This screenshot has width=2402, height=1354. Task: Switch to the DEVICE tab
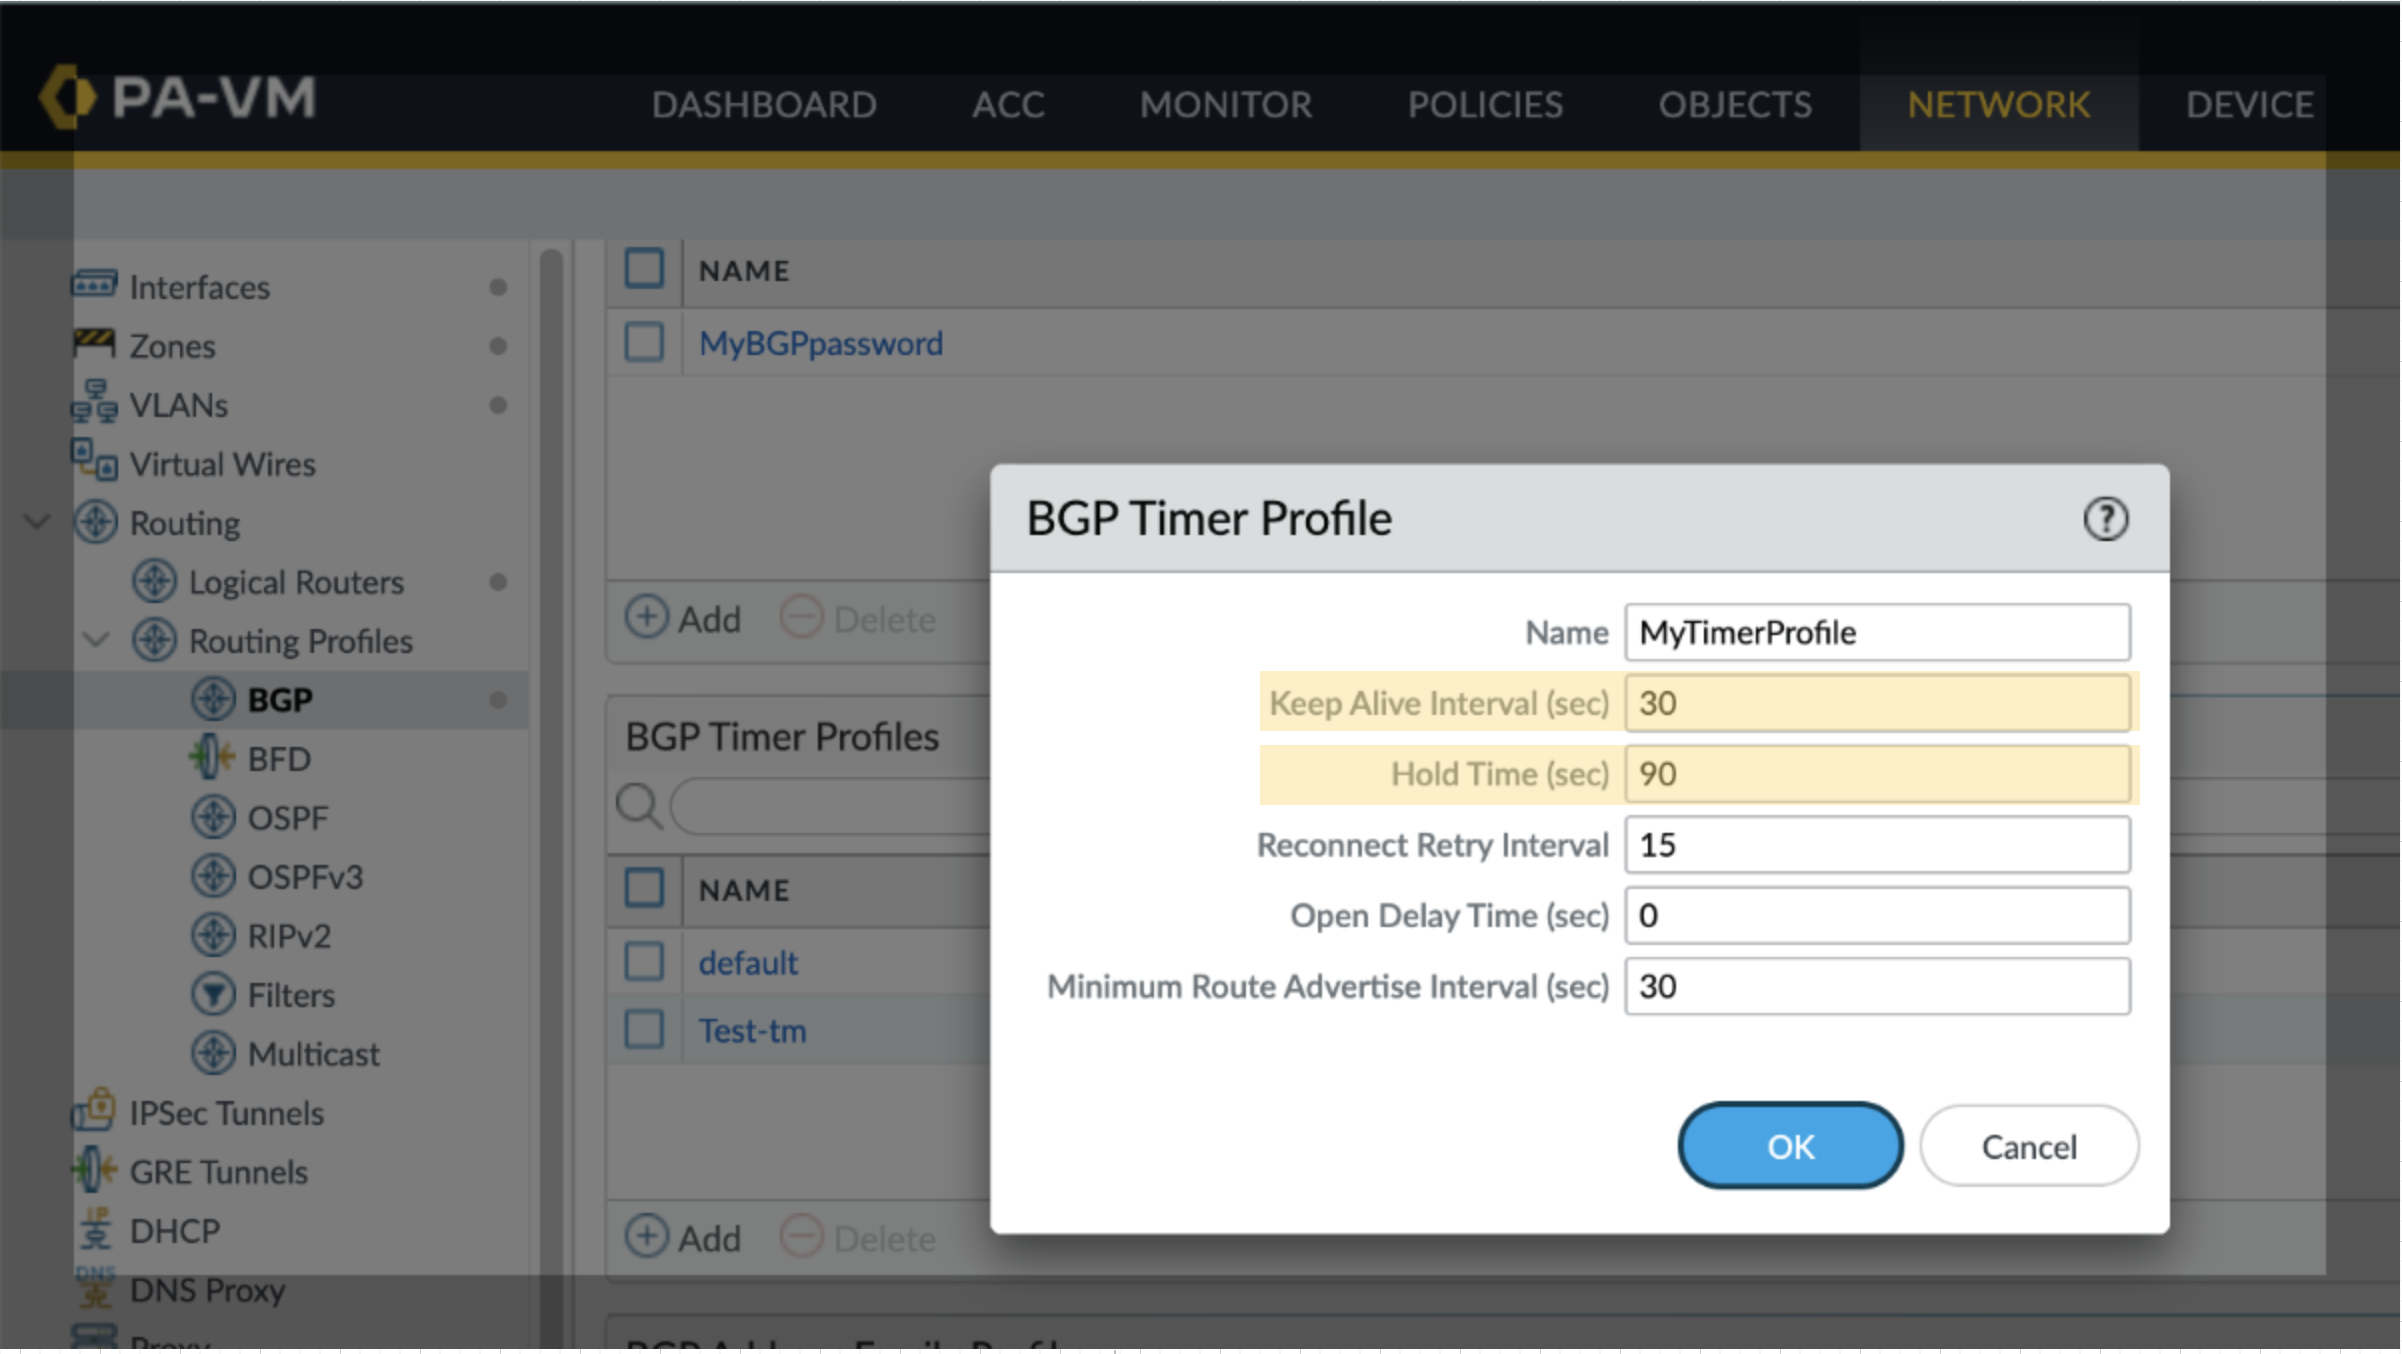coord(2249,105)
